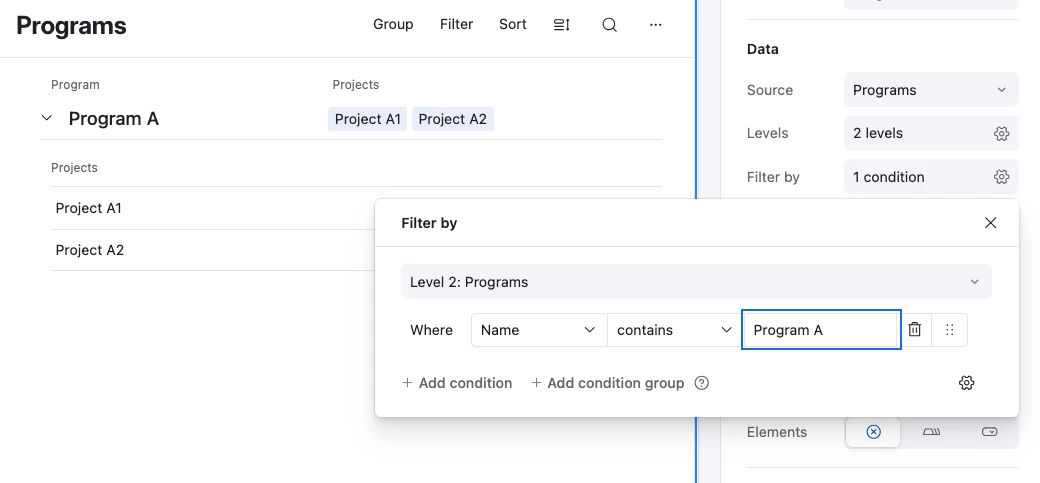1040x483 pixels.
Task: Open the Name field dropdown
Action: tap(538, 330)
